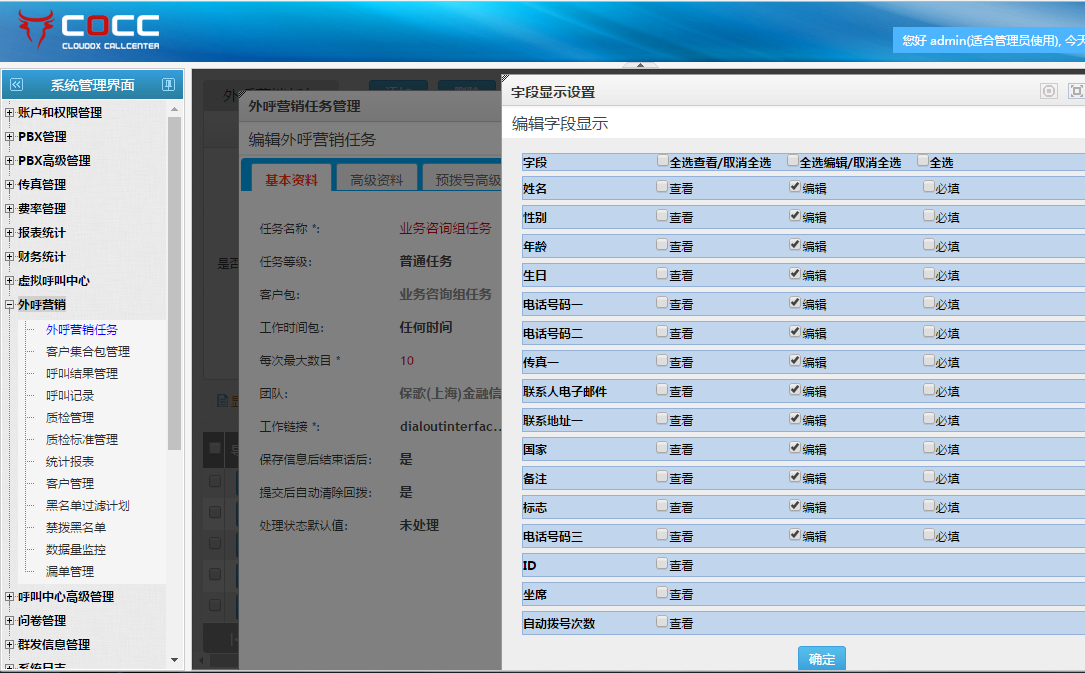Uncheck 编辑 checkbox for 姓名 field
This screenshot has width=1085, height=673.
[795, 187]
